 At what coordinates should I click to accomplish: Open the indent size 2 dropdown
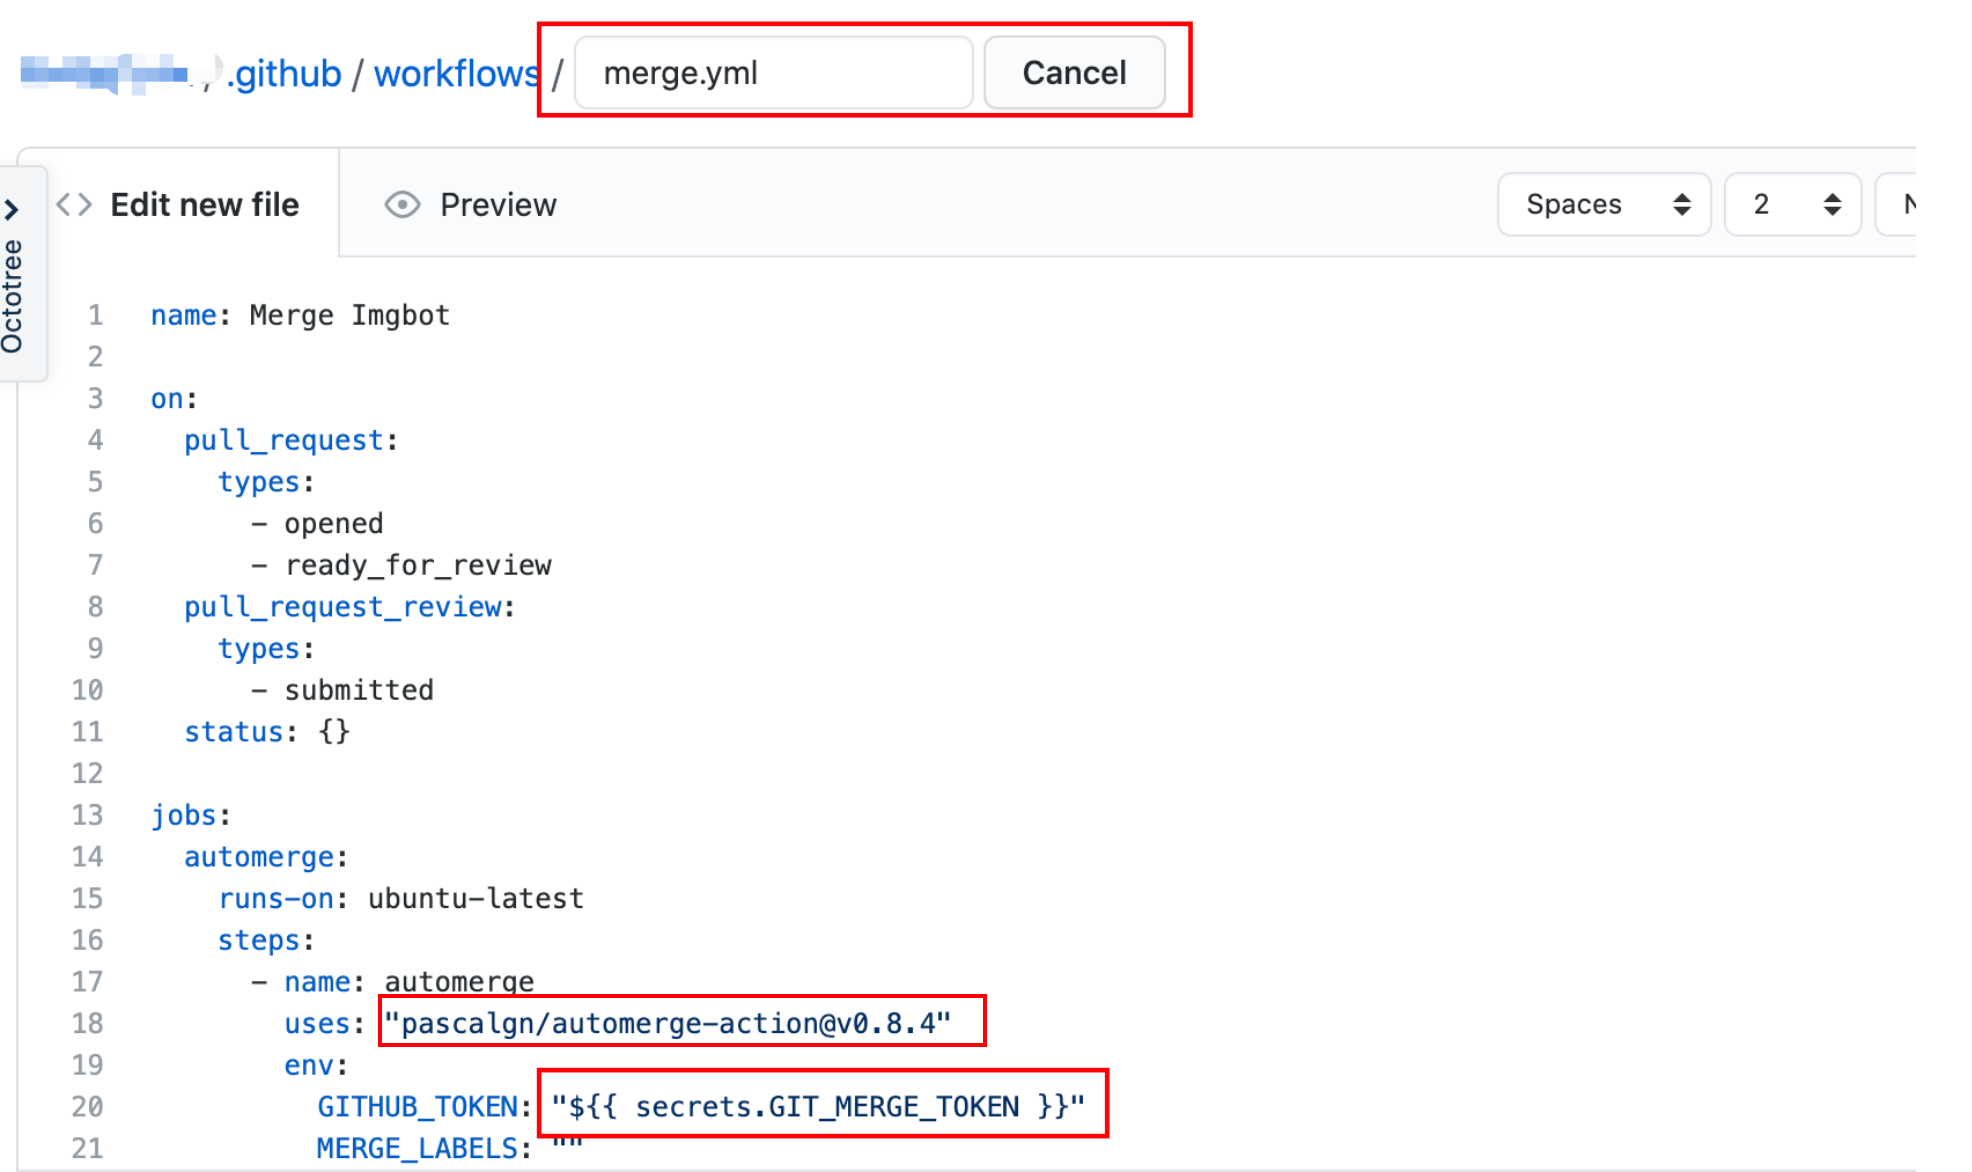point(1793,205)
